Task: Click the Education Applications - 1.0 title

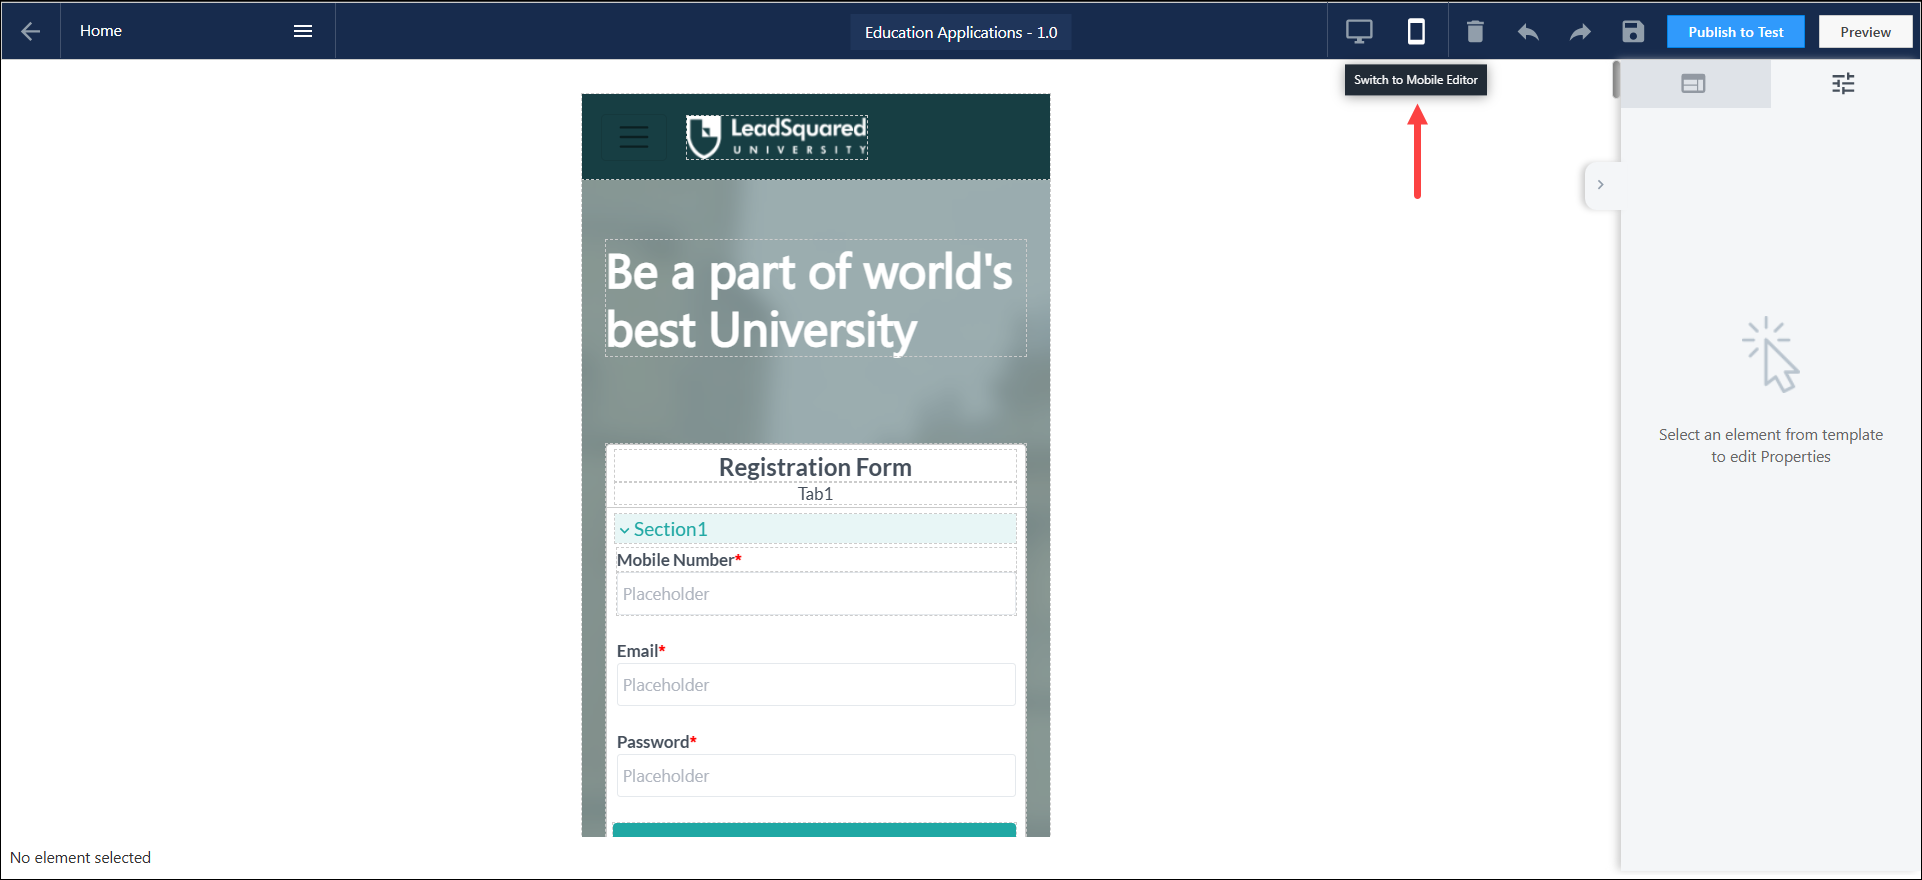Action: click(961, 32)
